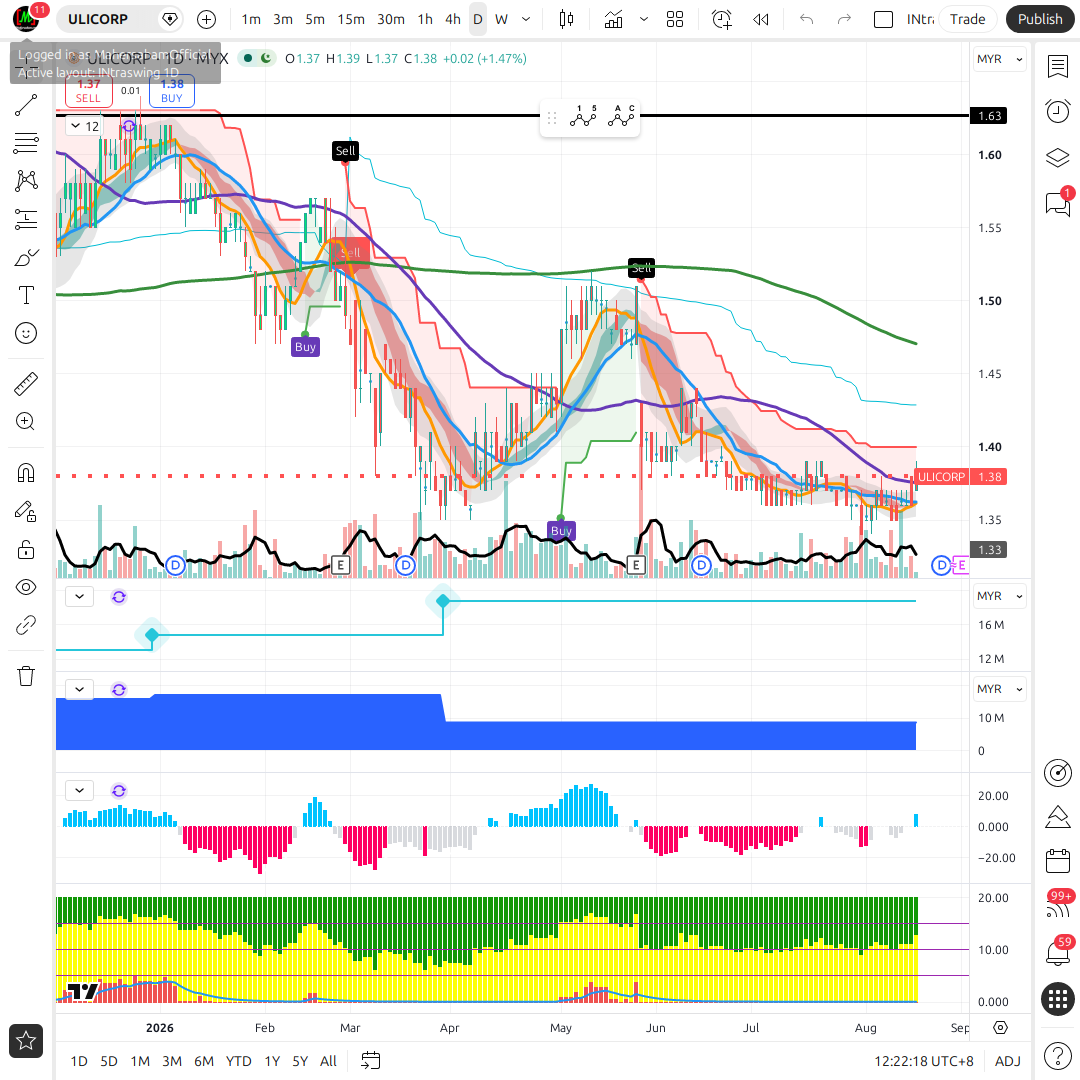
Task: Toggle ADJ adjustment for dividends
Action: point(1008,1061)
